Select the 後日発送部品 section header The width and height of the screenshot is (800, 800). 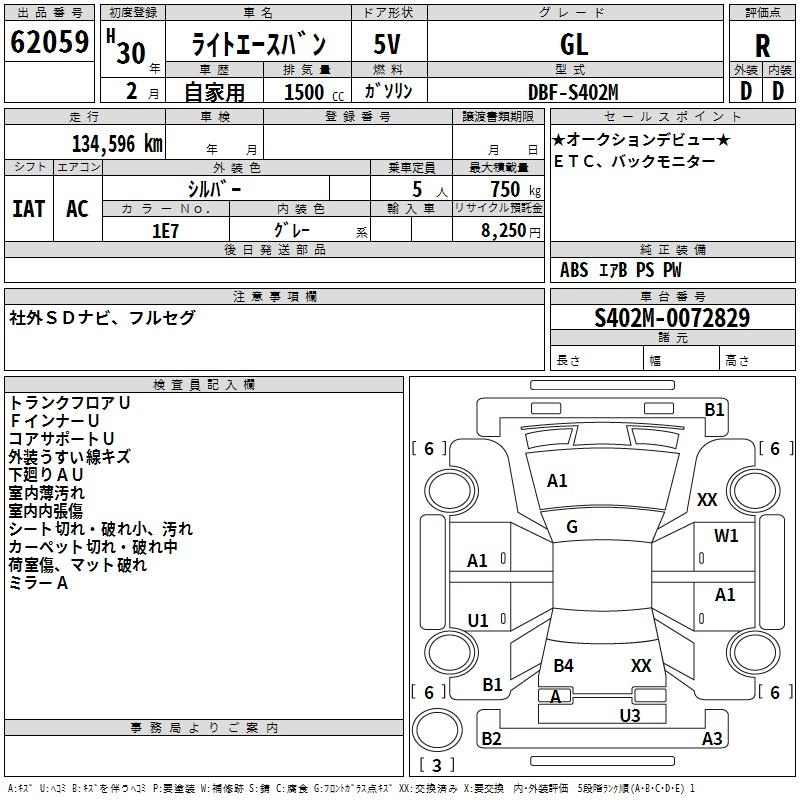click(274, 249)
